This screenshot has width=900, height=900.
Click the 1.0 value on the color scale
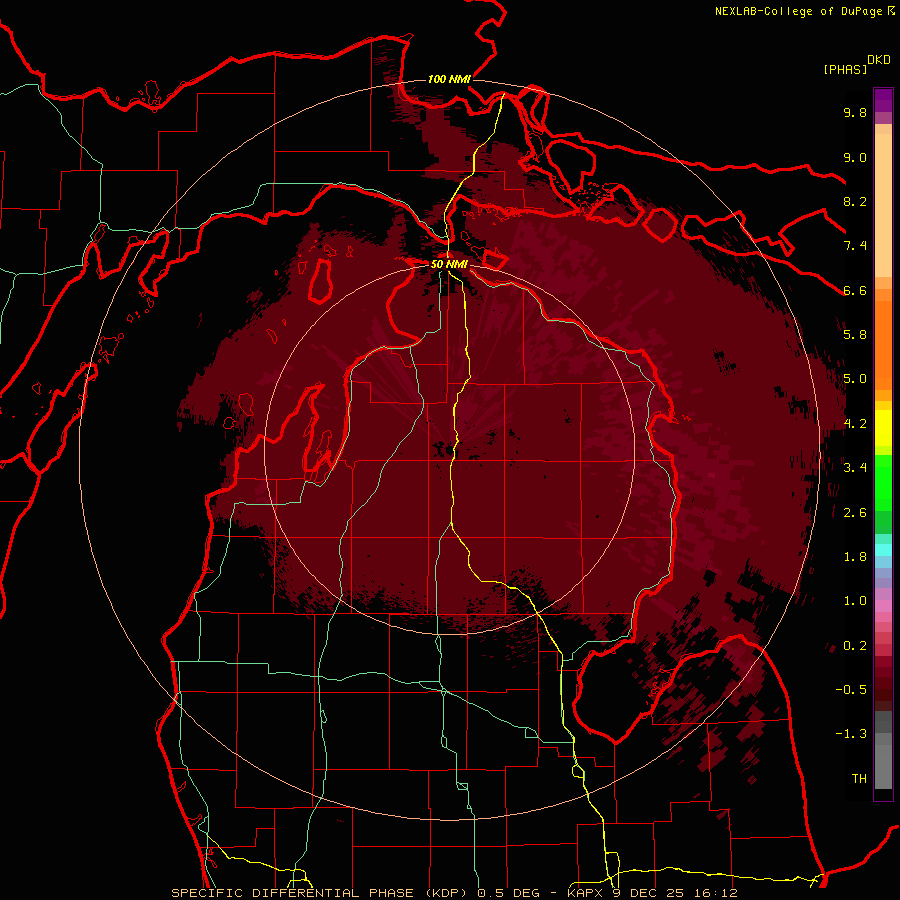(855, 601)
